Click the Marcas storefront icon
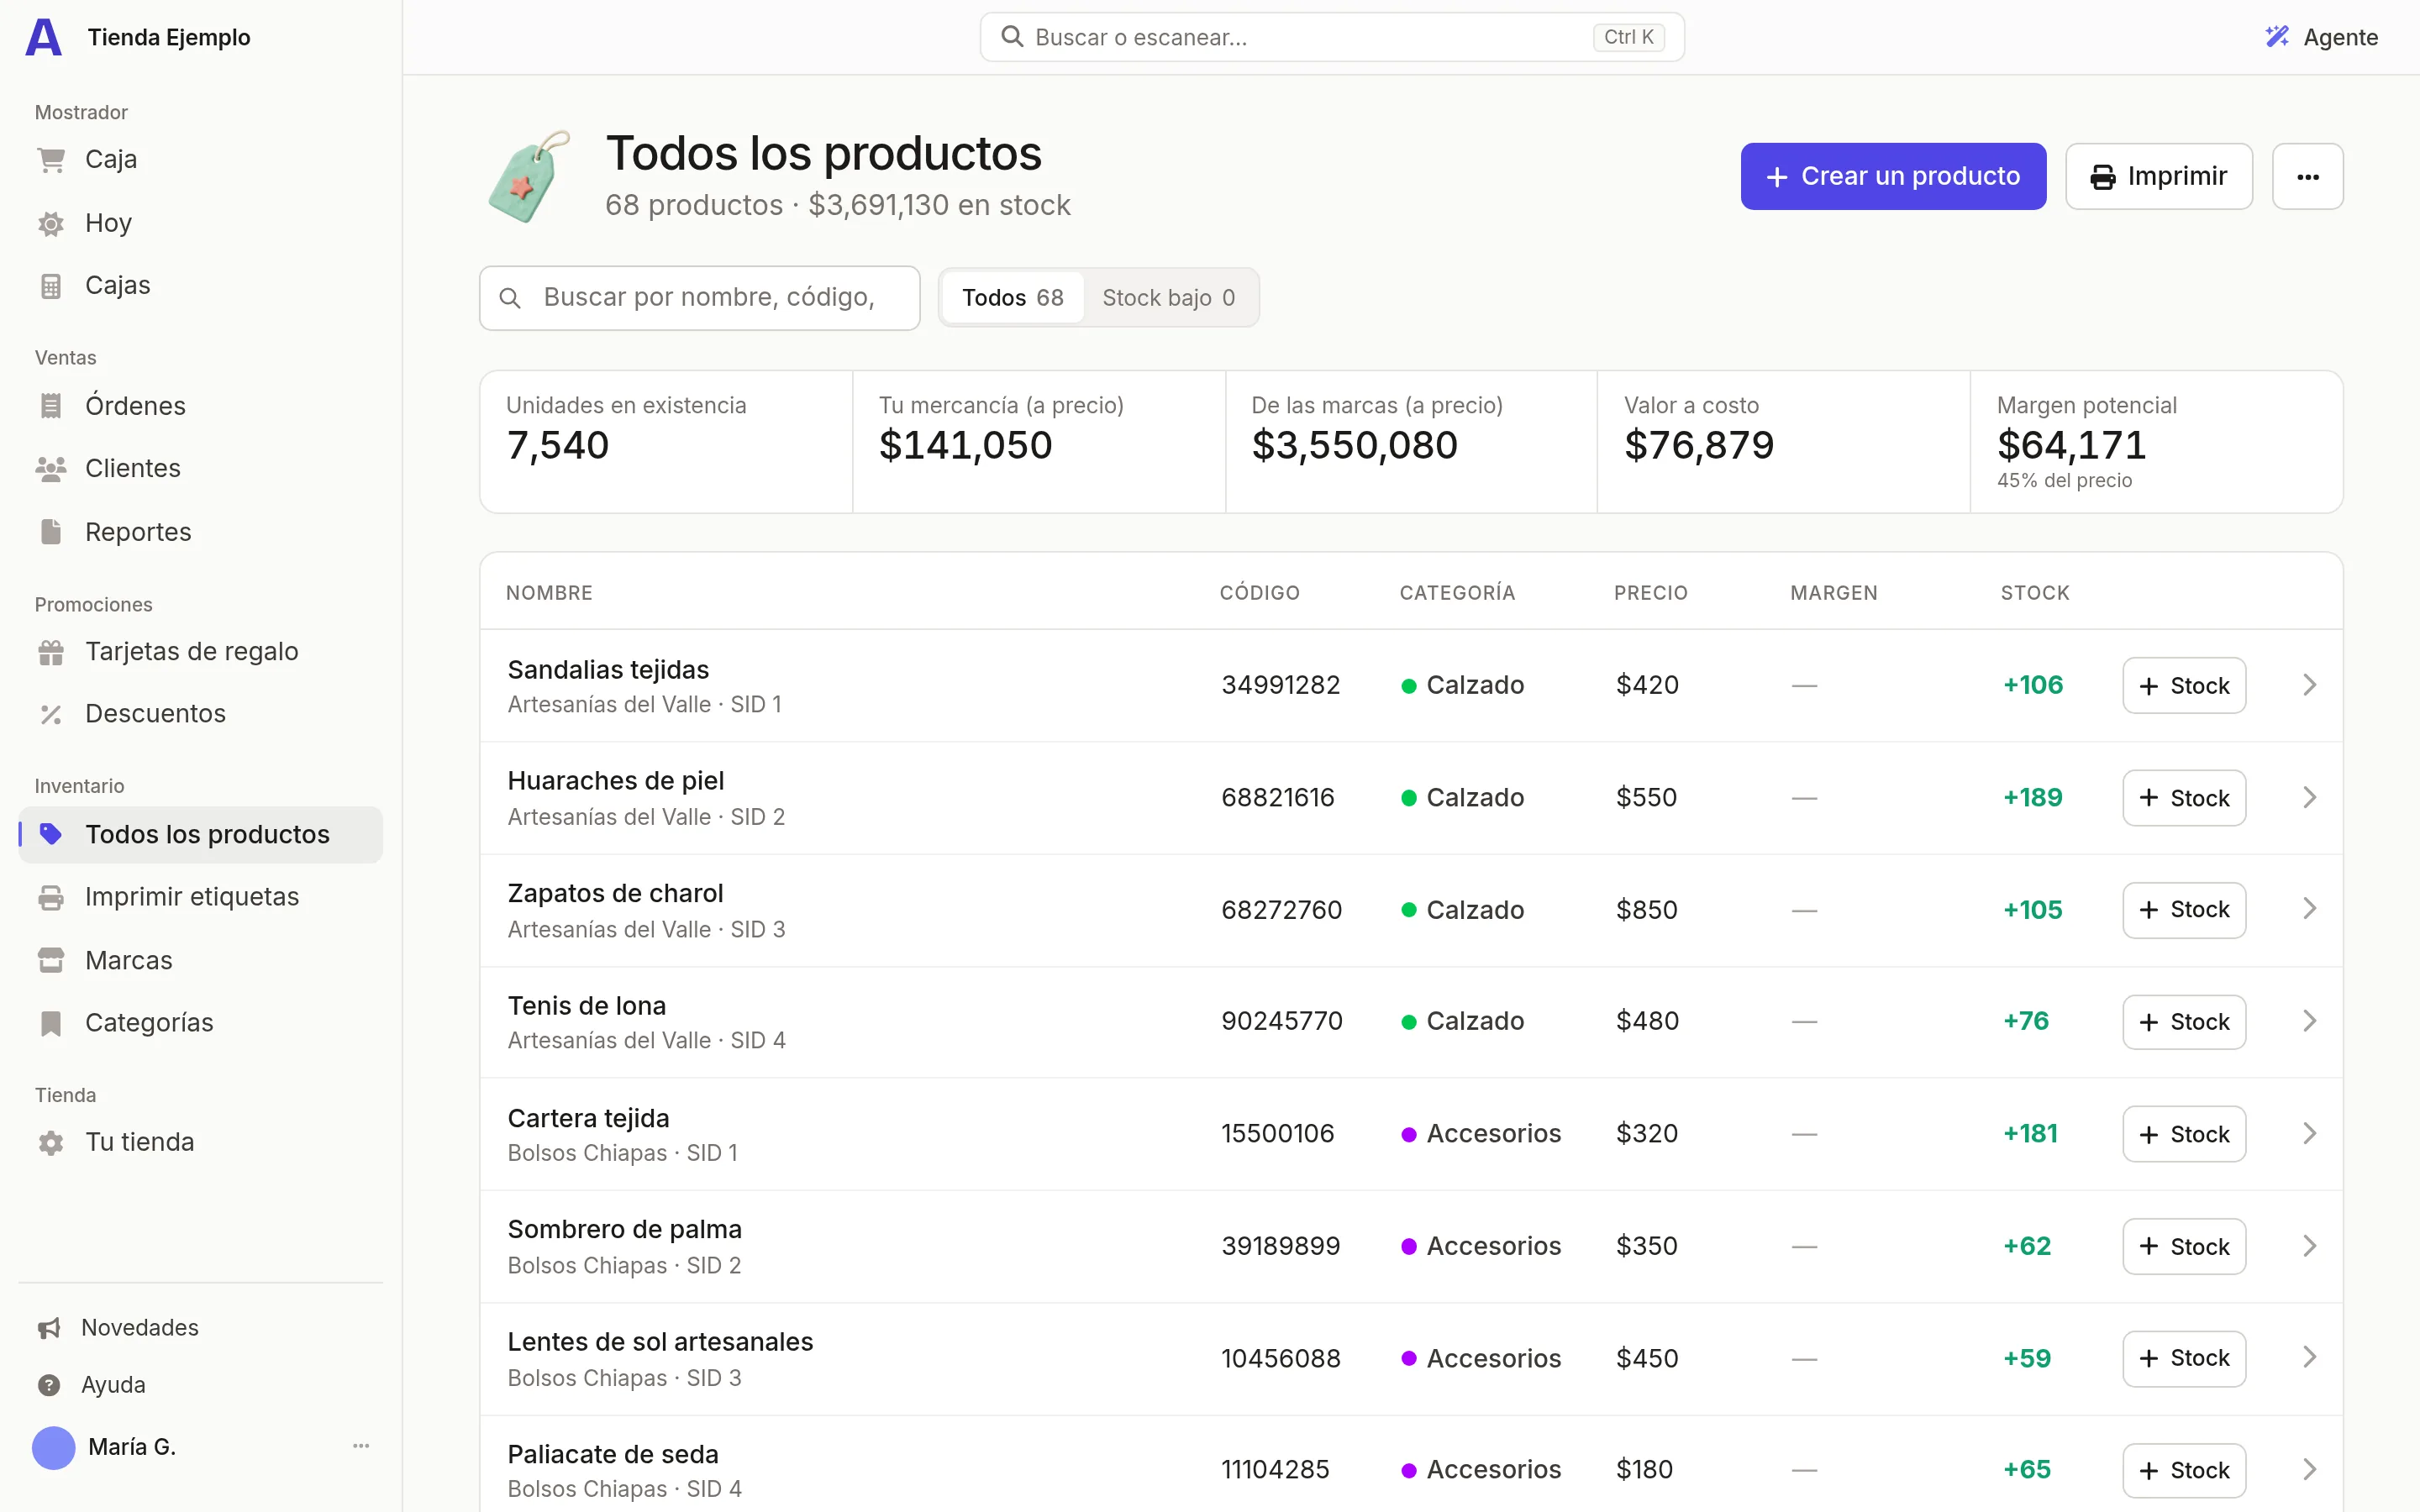The height and width of the screenshot is (1512, 2420). coord(51,960)
